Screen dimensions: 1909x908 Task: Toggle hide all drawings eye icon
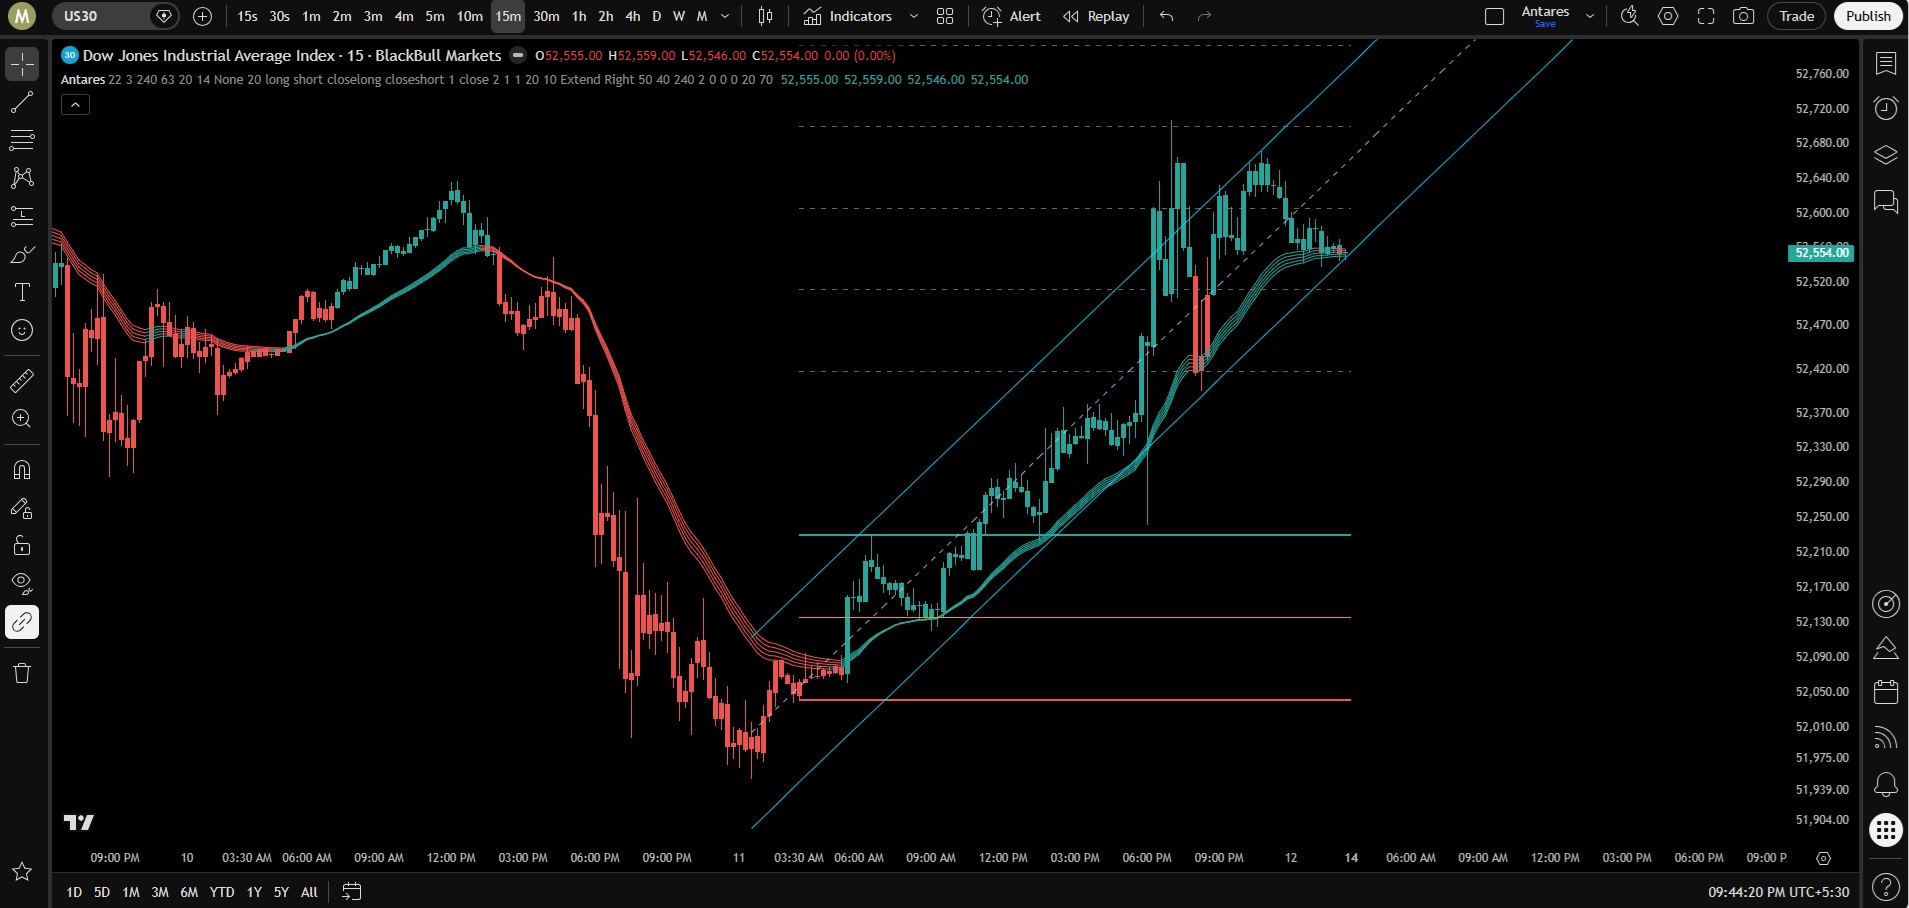click(x=22, y=584)
